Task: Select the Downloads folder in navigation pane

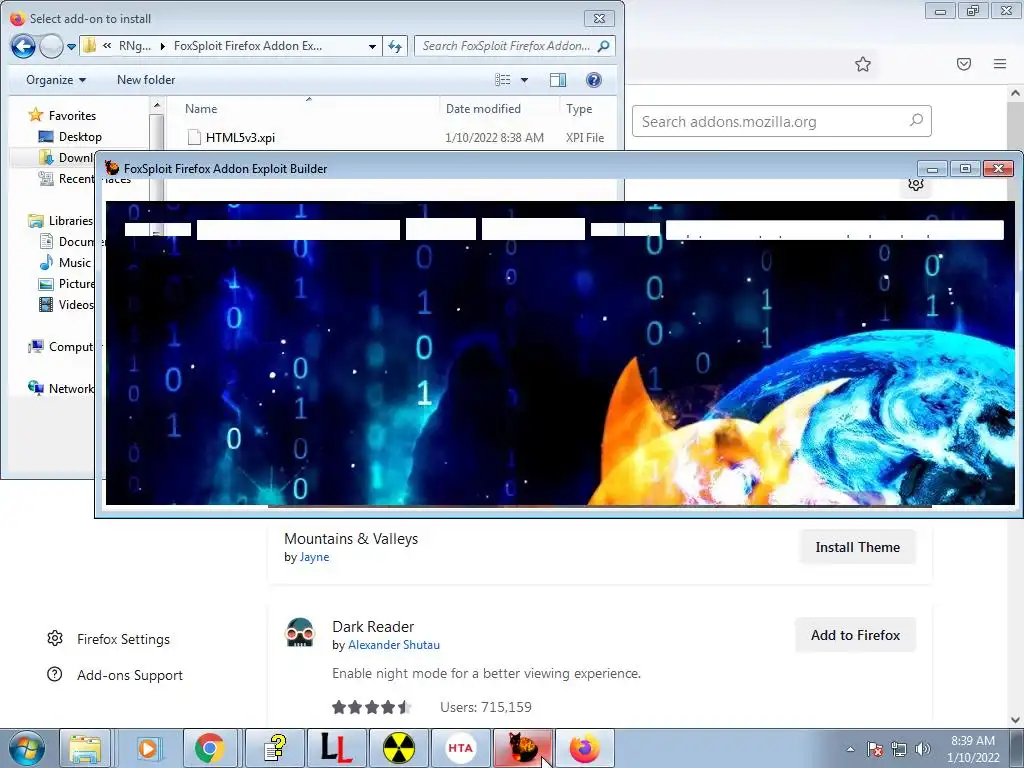Action: click(65, 157)
